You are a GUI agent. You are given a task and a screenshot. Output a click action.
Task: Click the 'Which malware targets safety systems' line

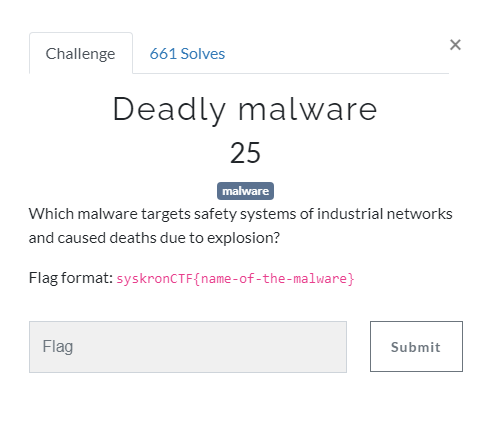tap(240, 214)
